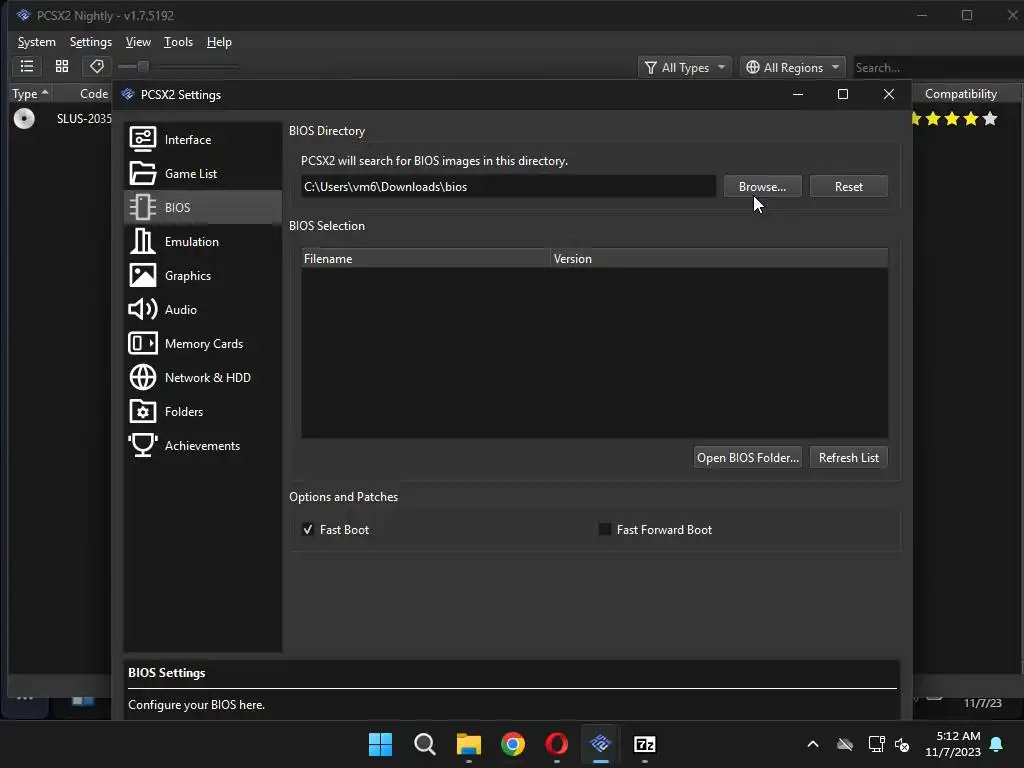Open the Emulation settings category
Screen dimensions: 1024x768
202,241
